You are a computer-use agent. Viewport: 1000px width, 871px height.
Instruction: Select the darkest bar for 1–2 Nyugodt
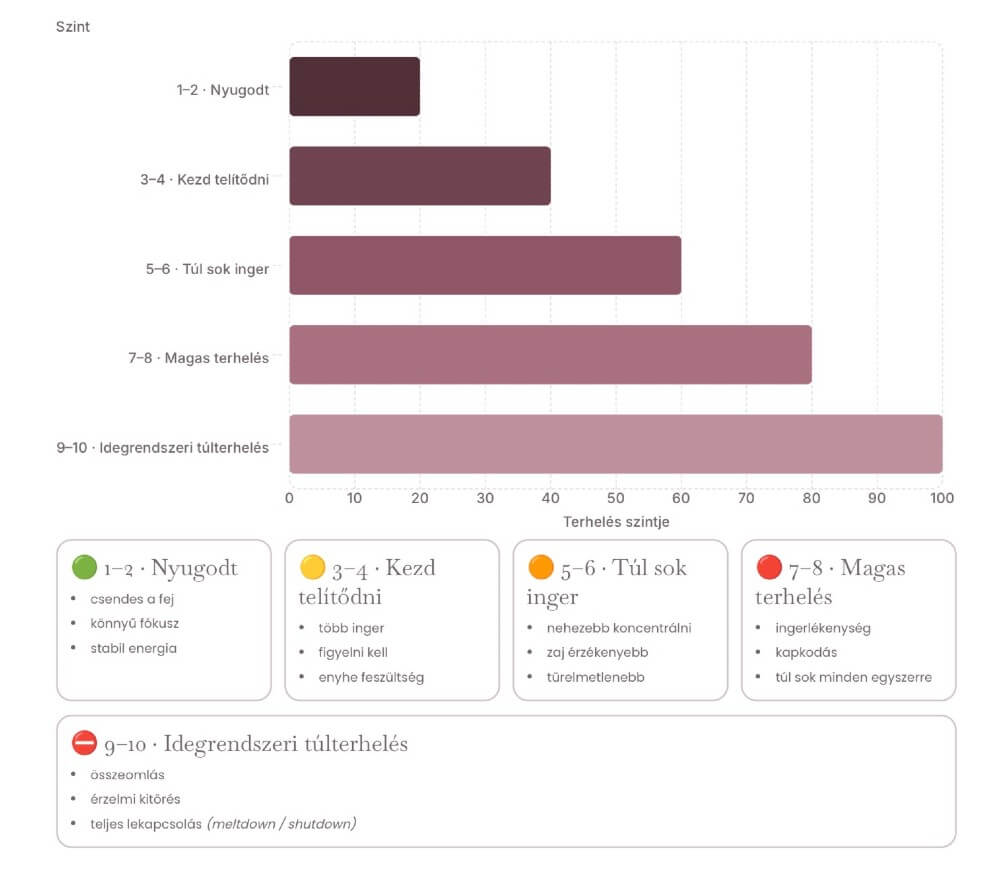(355, 87)
